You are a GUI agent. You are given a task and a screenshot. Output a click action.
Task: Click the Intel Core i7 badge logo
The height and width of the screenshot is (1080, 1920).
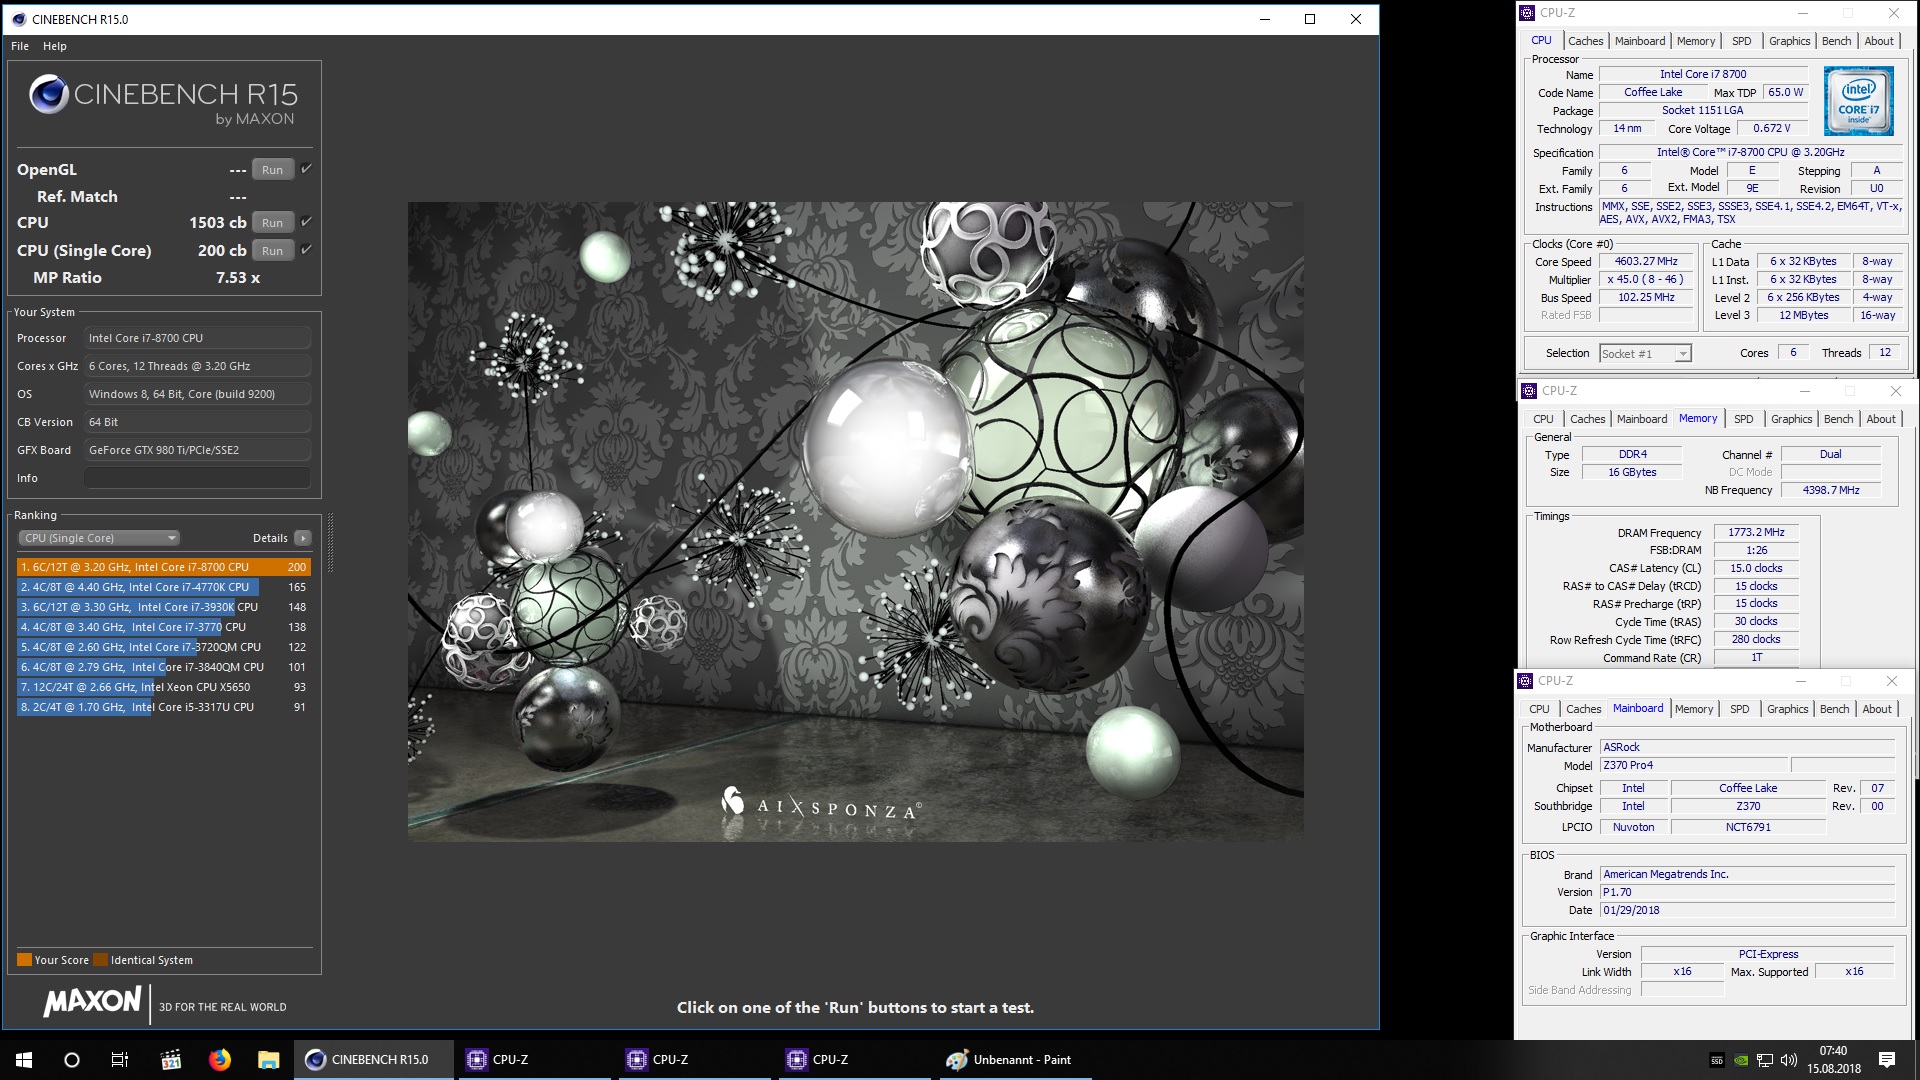(x=1858, y=101)
